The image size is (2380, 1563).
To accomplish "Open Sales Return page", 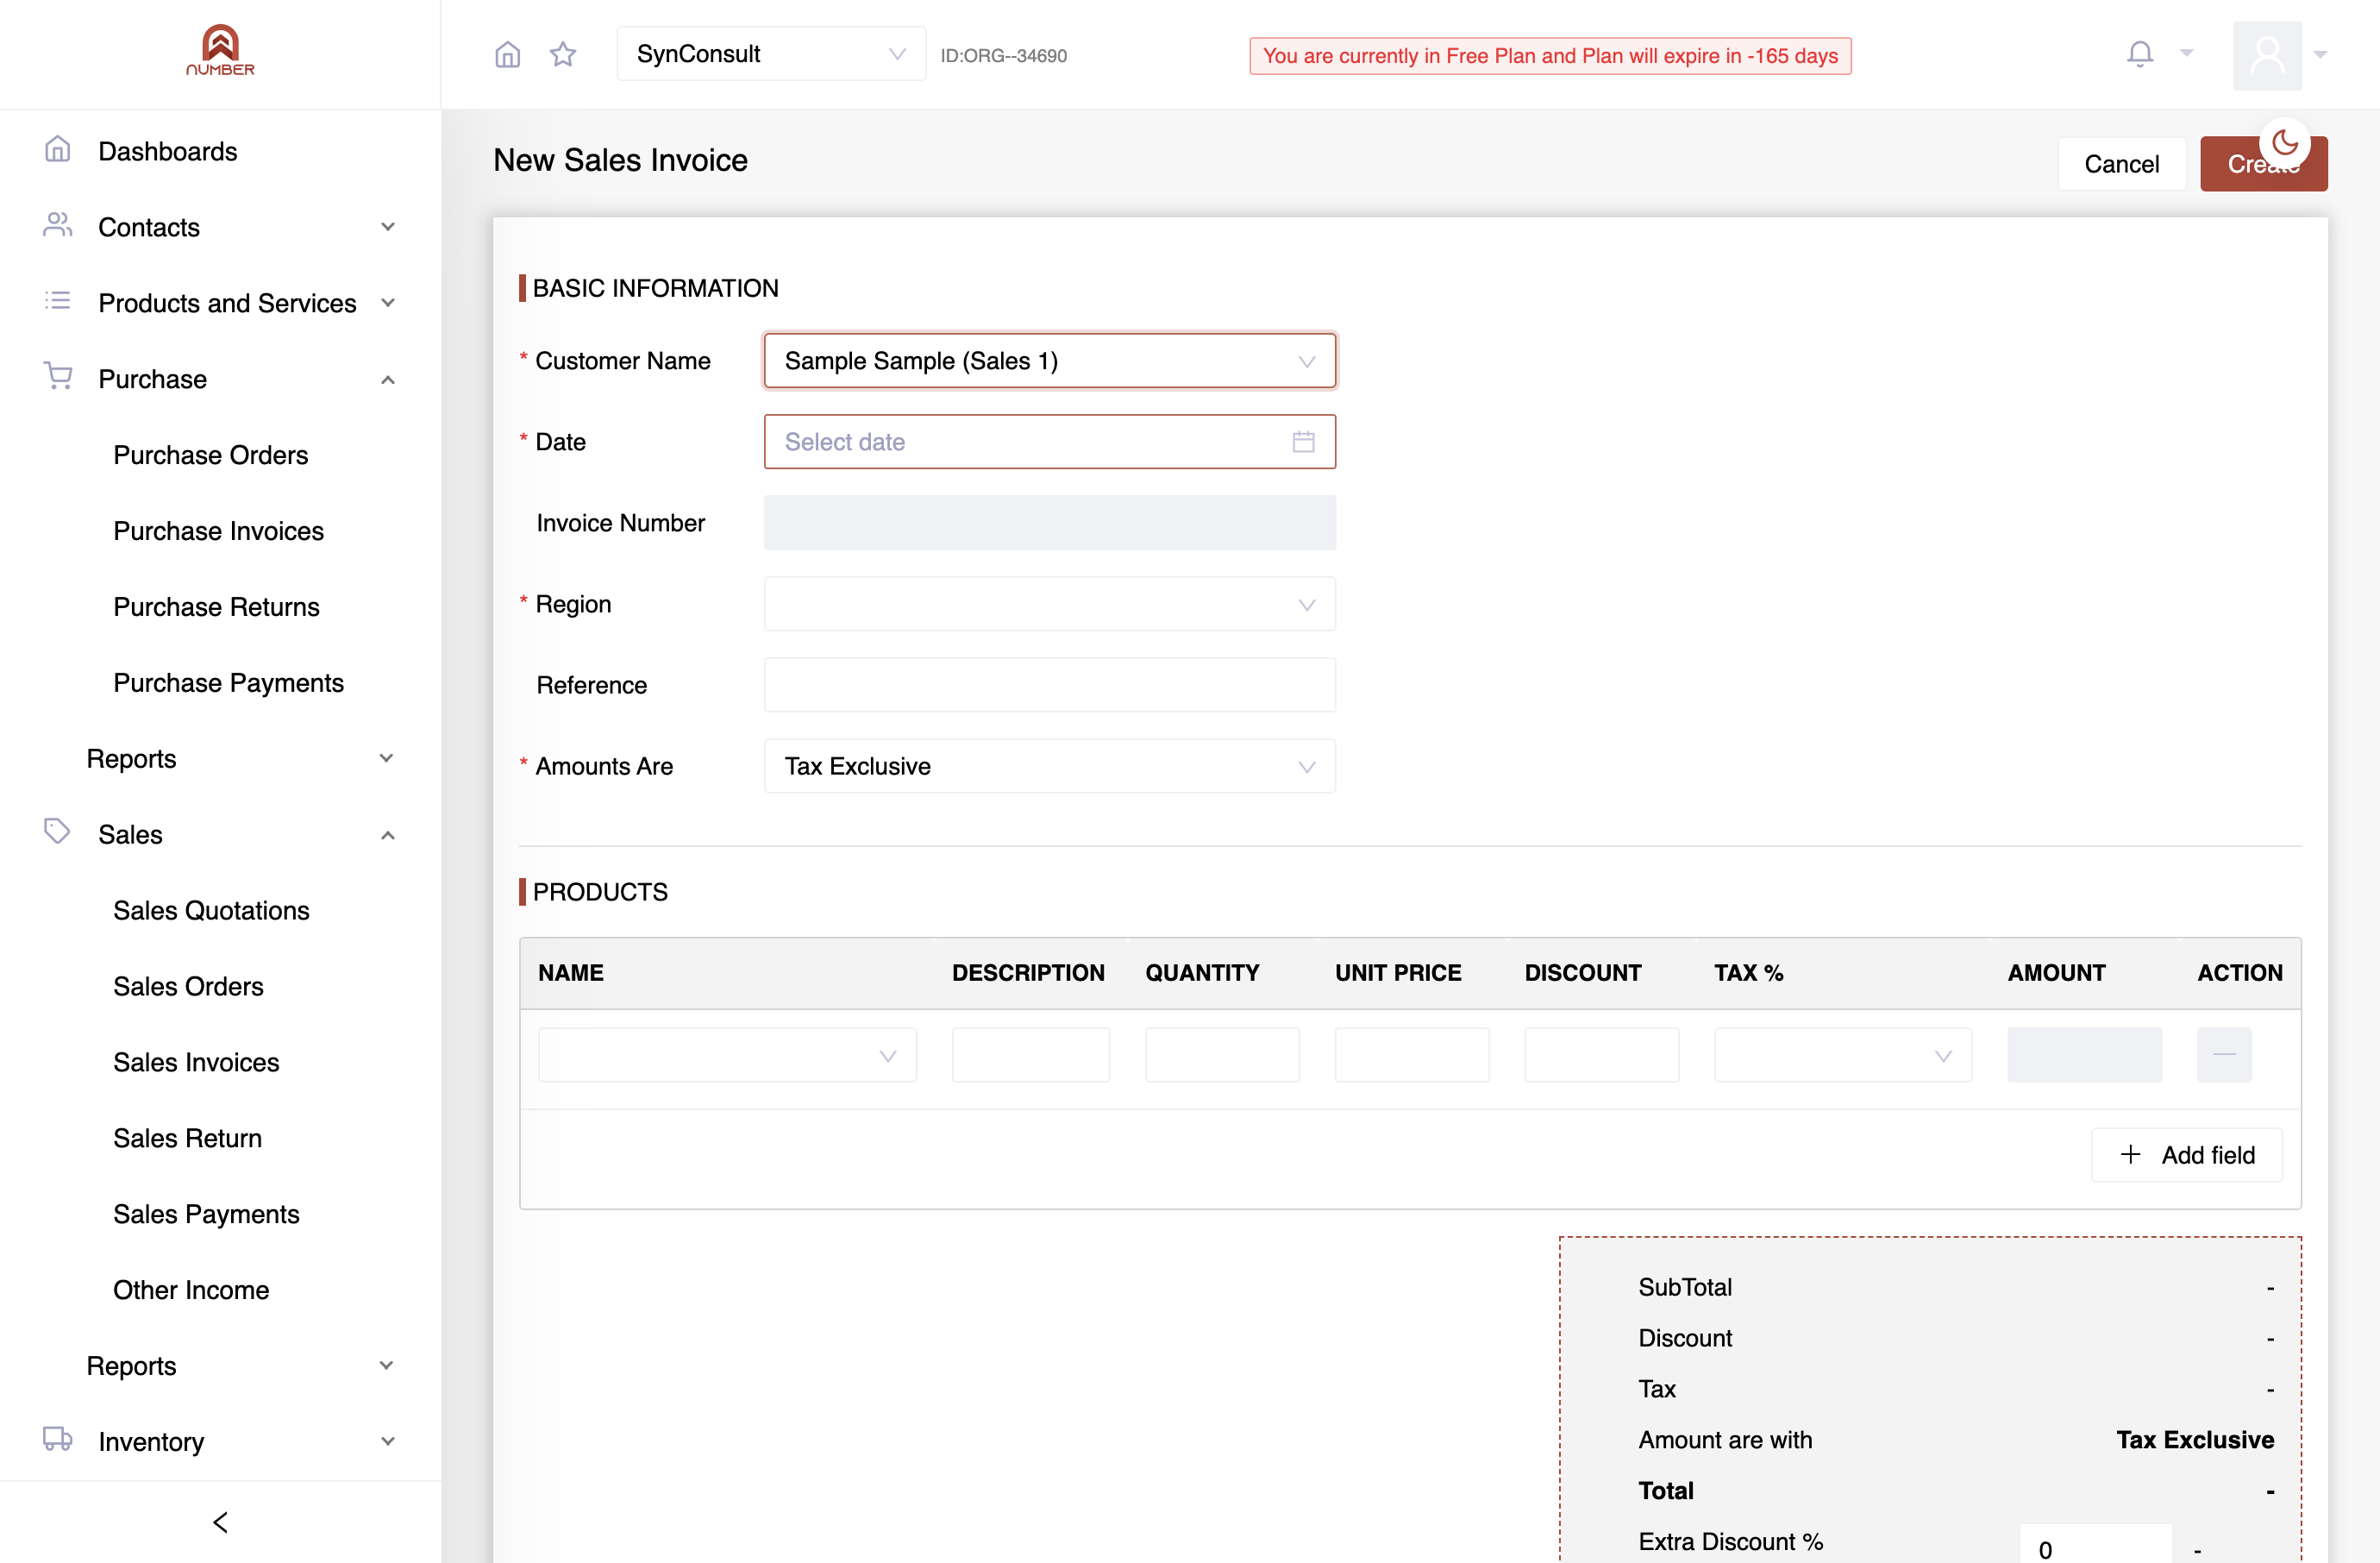I will click(187, 1138).
